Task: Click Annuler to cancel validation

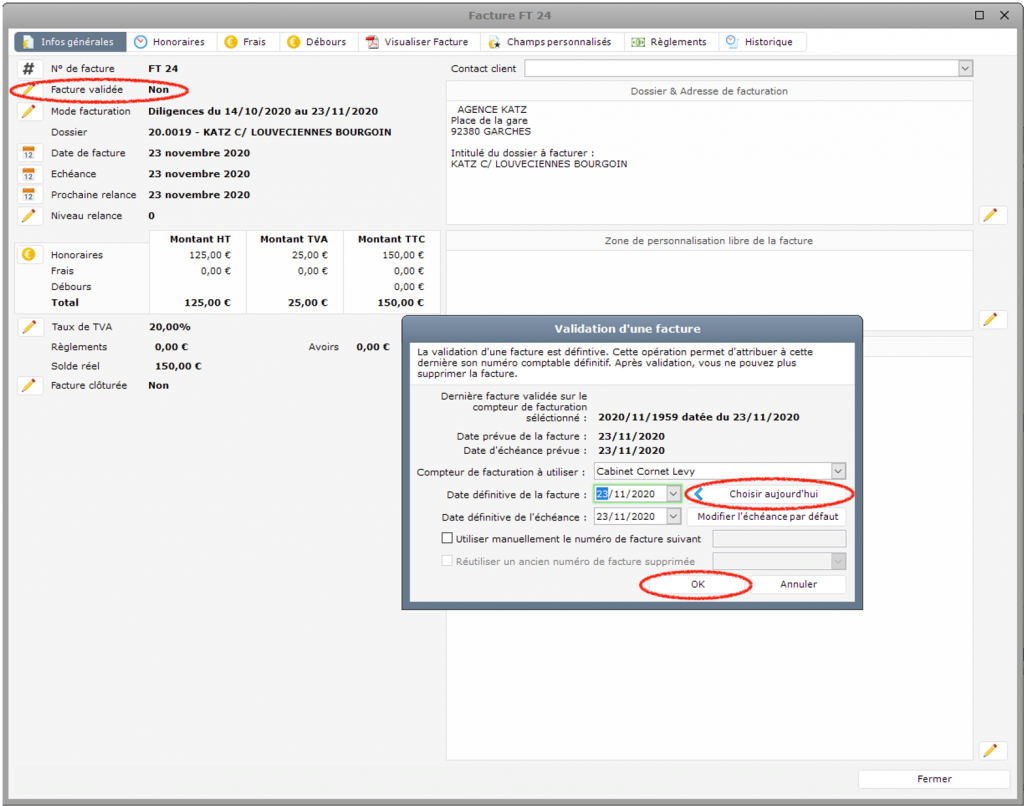Action: coord(798,584)
